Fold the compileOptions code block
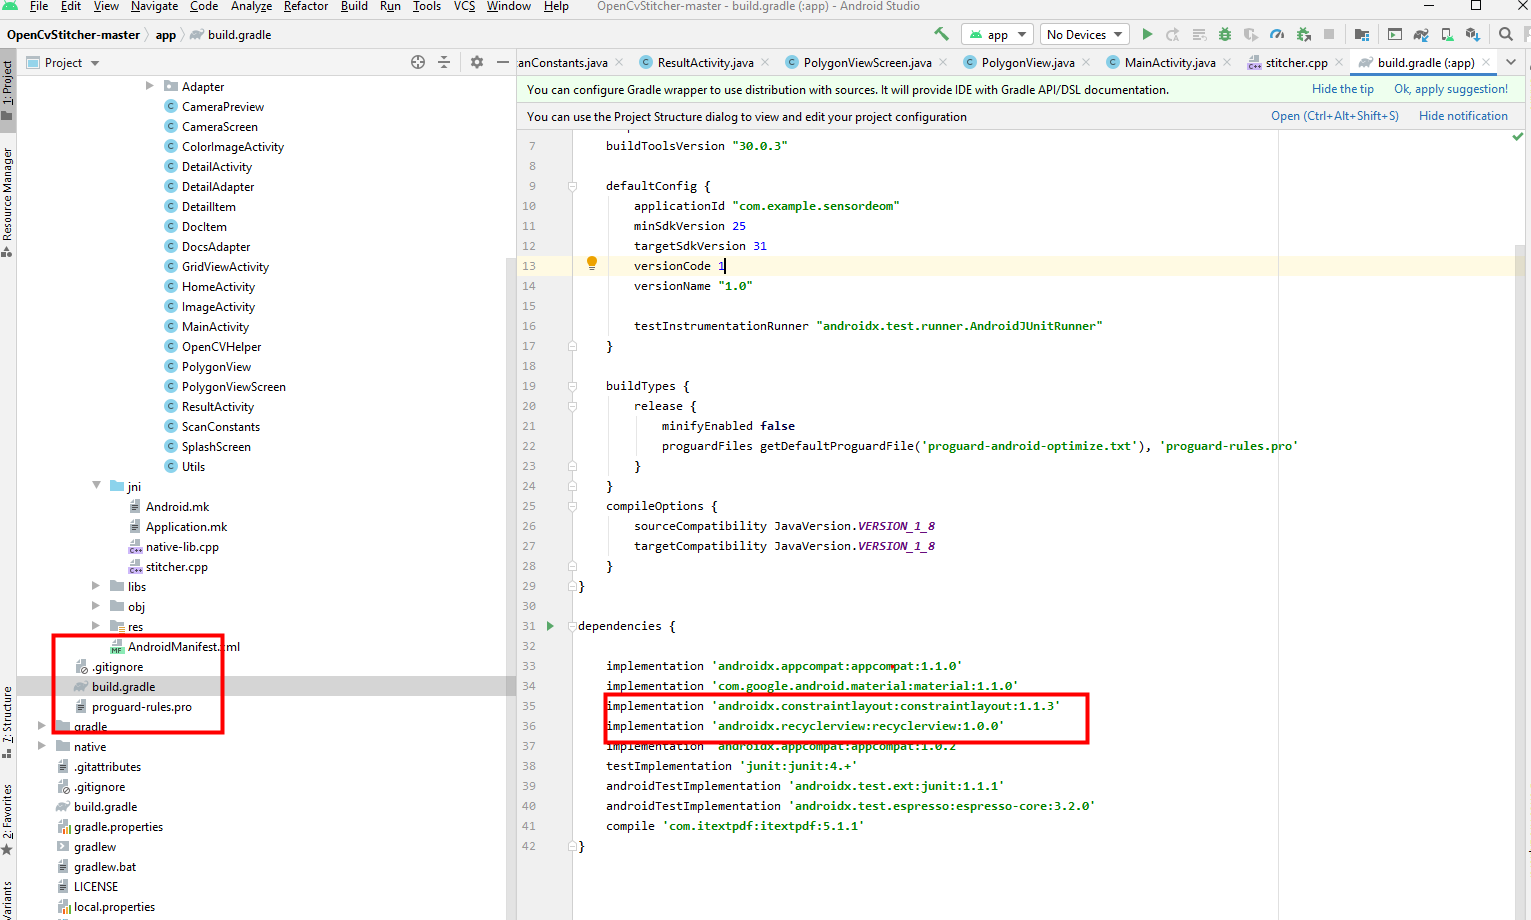 point(572,506)
